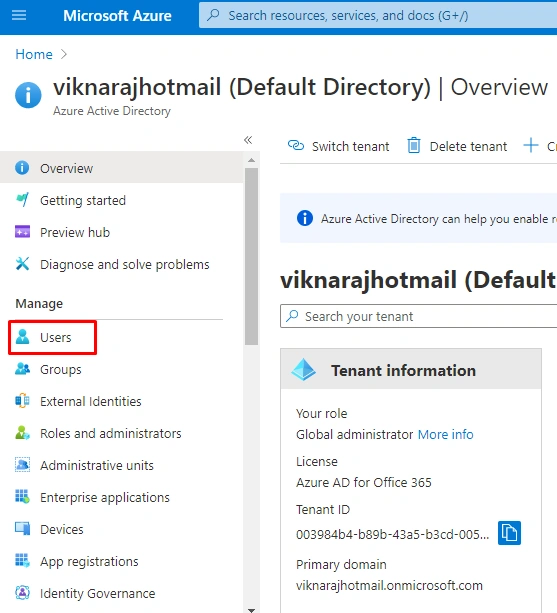Click the External Identities icon
This screenshot has height=613, width=557.
click(x=22, y=401)
